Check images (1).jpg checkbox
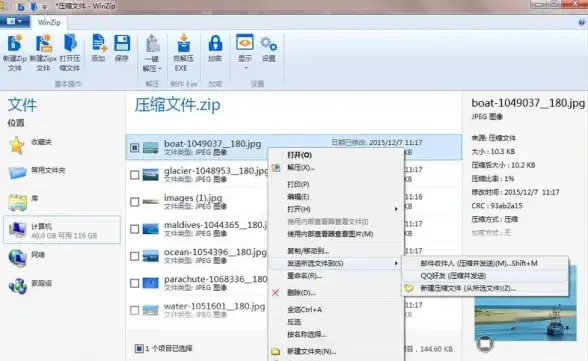588x361 pixels. click(x=135, y=202)
